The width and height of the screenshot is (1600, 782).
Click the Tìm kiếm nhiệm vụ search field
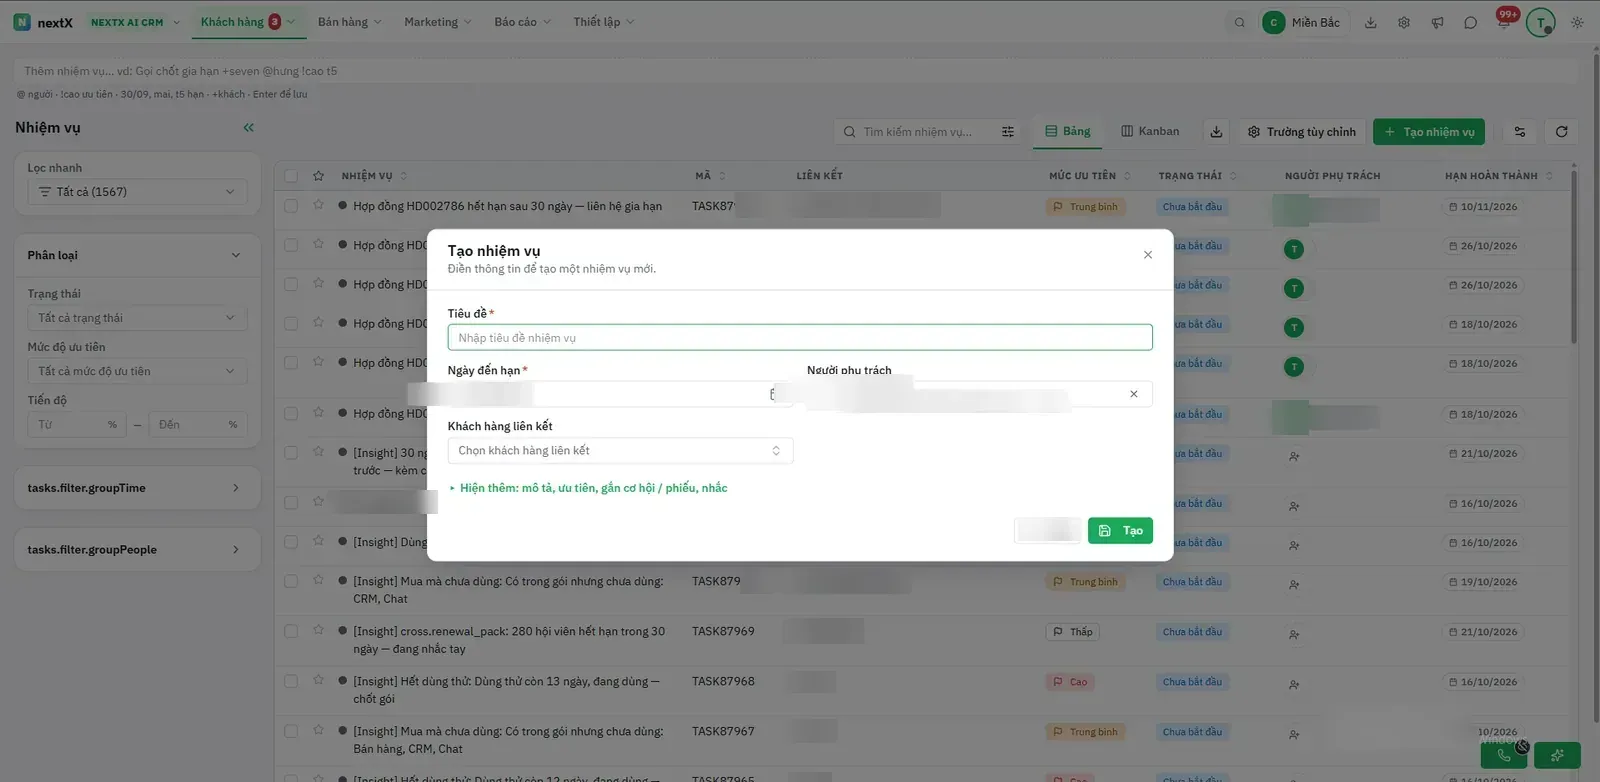[918, 132]
